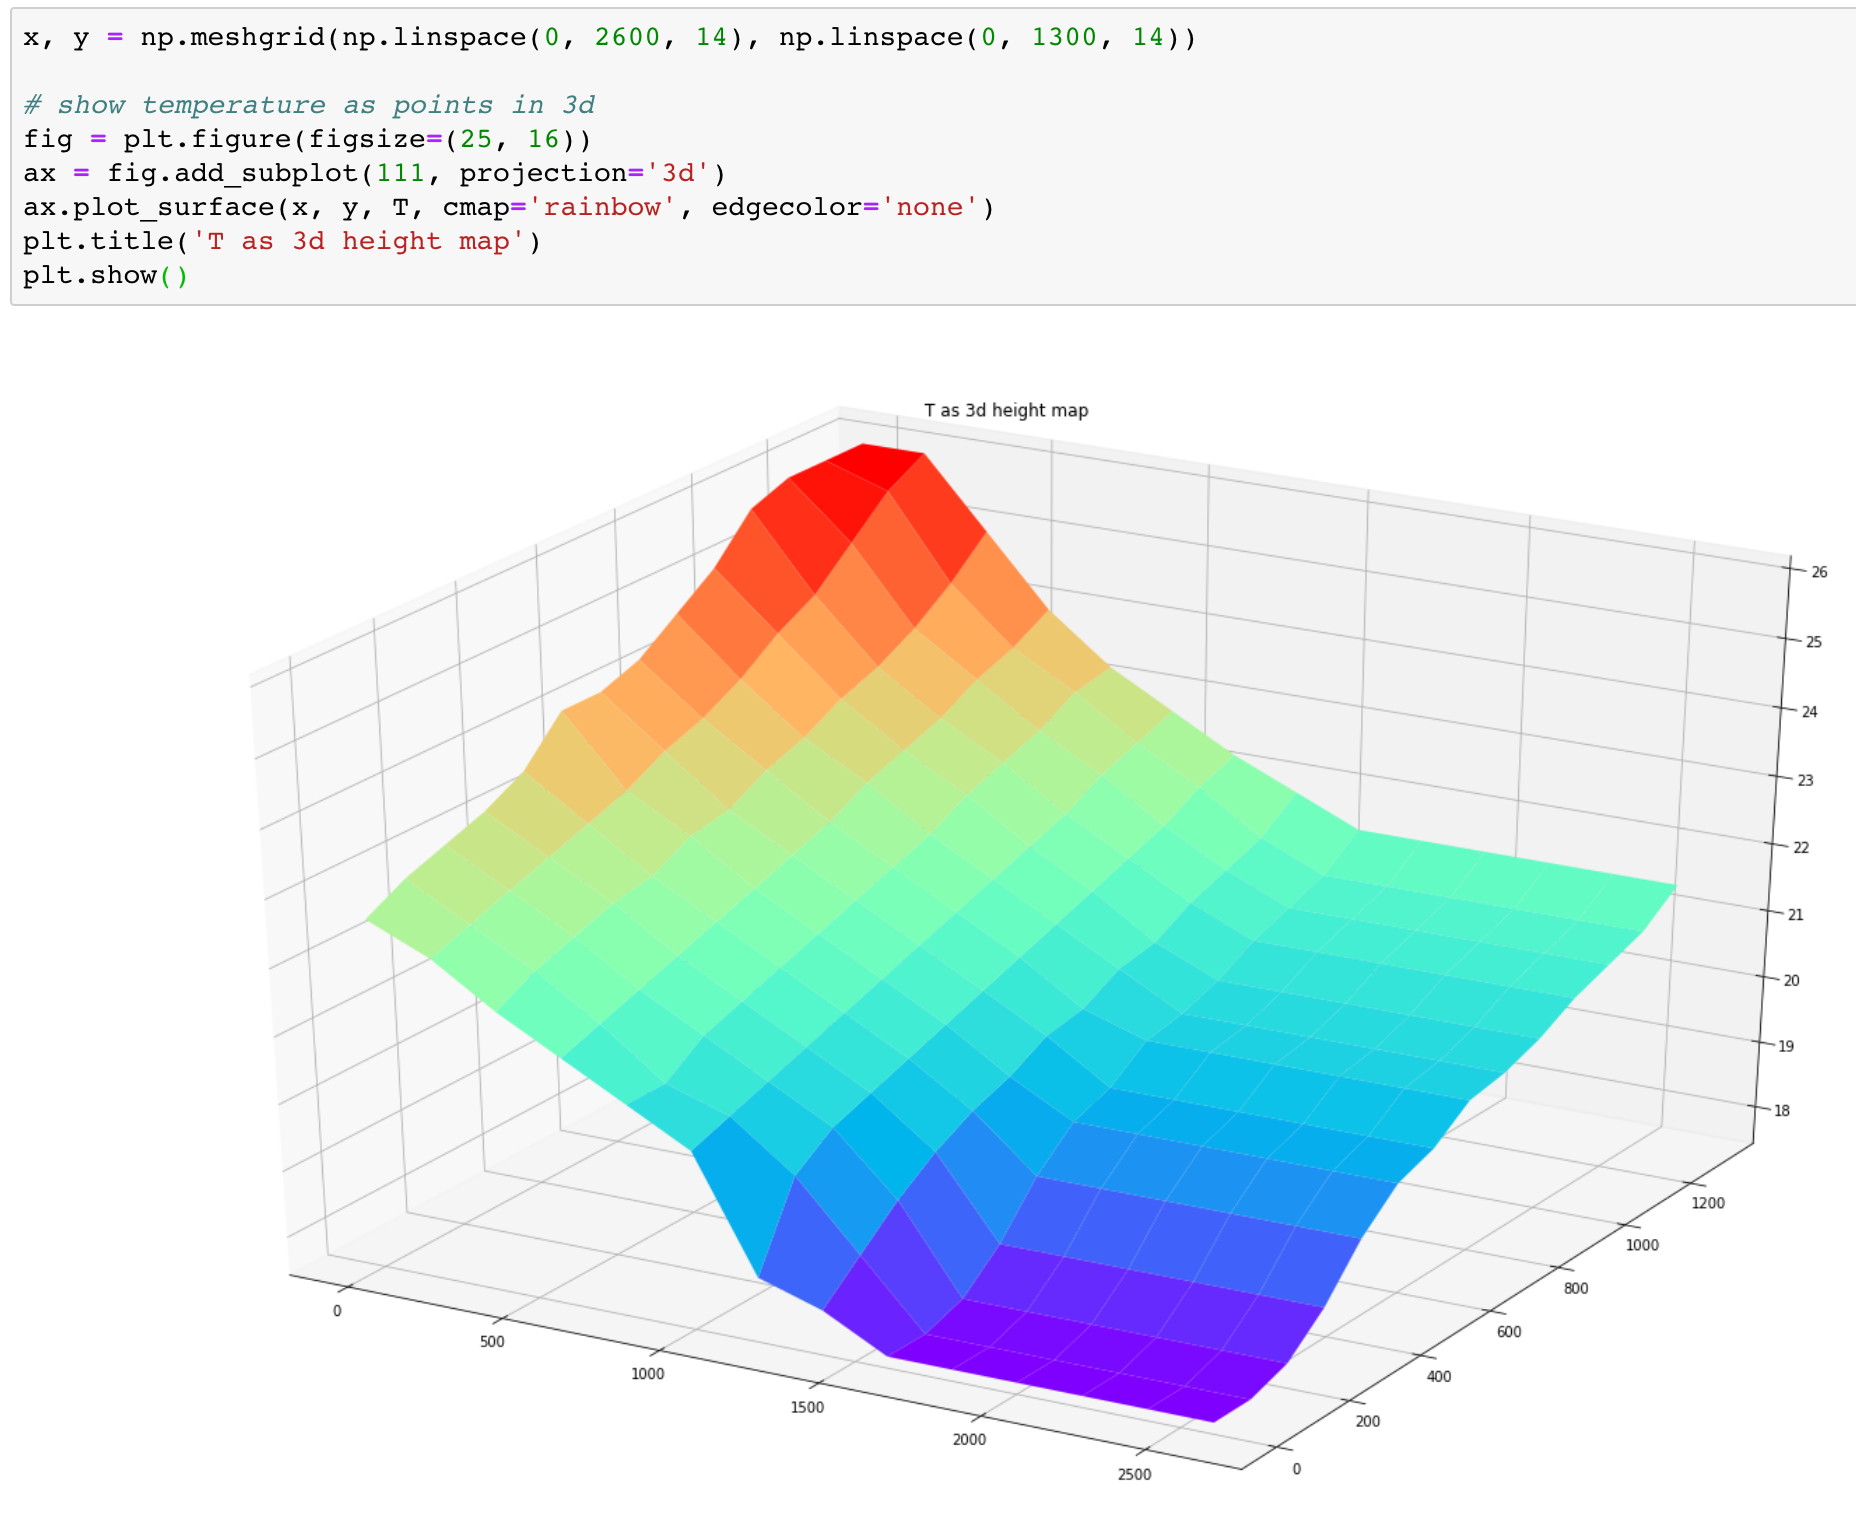
Task: Click the plot title above the 3D chart
Action: [1005, 410]
